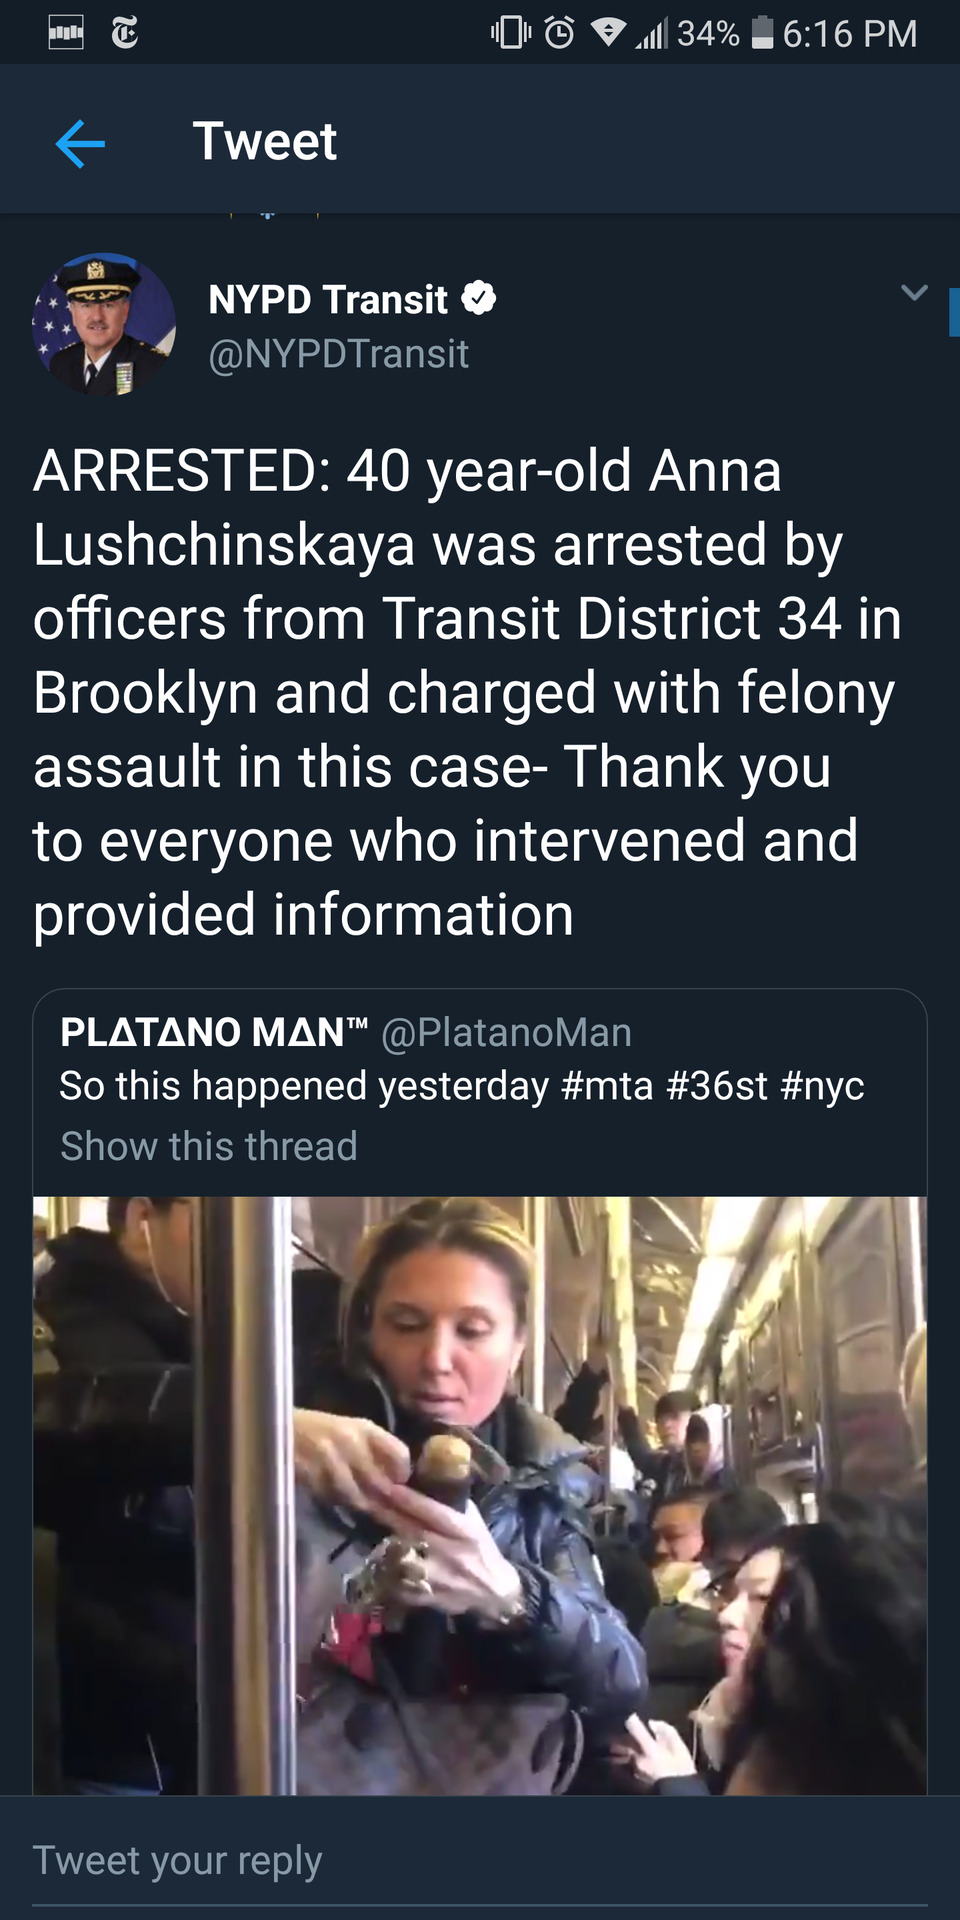This screenshot has width=960, height=1920.
Task: Tap the status bar battery icon
Action: pos(762,33)
